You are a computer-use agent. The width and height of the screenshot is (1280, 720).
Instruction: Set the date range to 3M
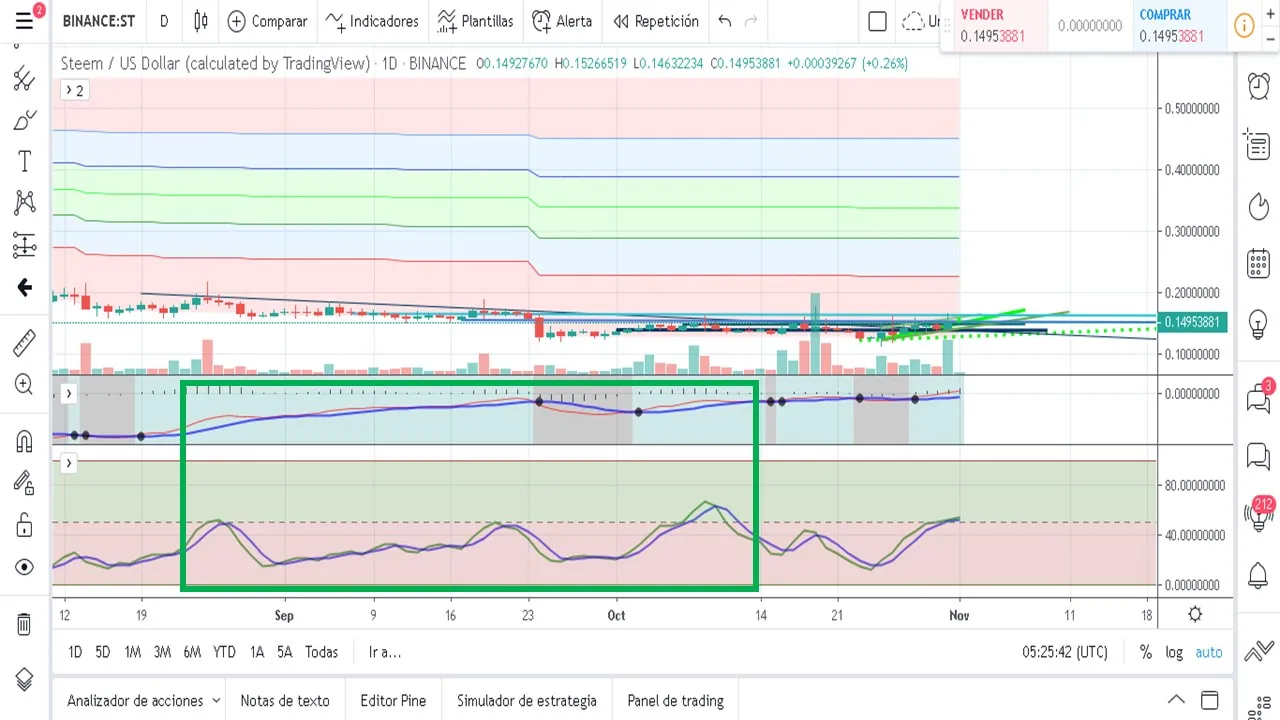pyautogui.click(x=162, y=652)
